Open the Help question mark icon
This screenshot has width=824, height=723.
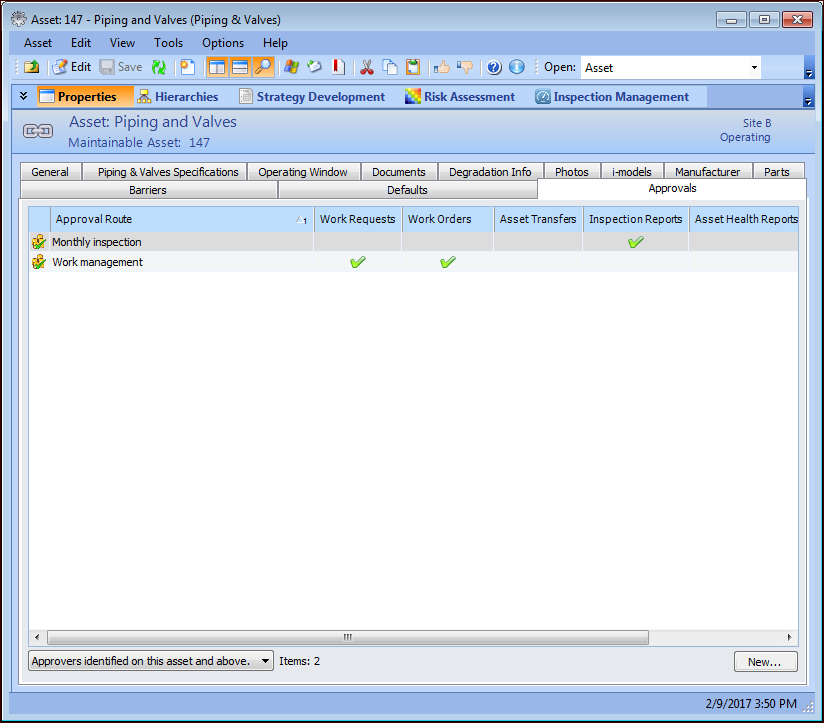point(493,67)
